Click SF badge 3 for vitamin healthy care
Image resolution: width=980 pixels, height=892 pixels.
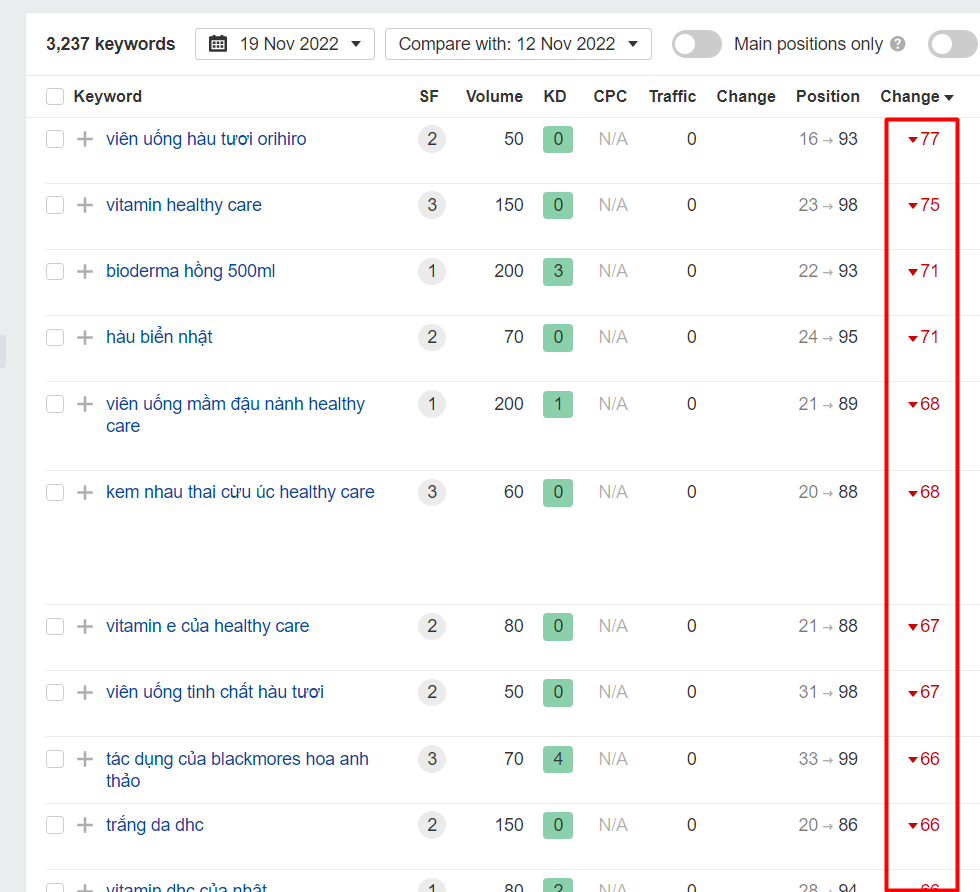pyautogui.click(x=432, y=205)
